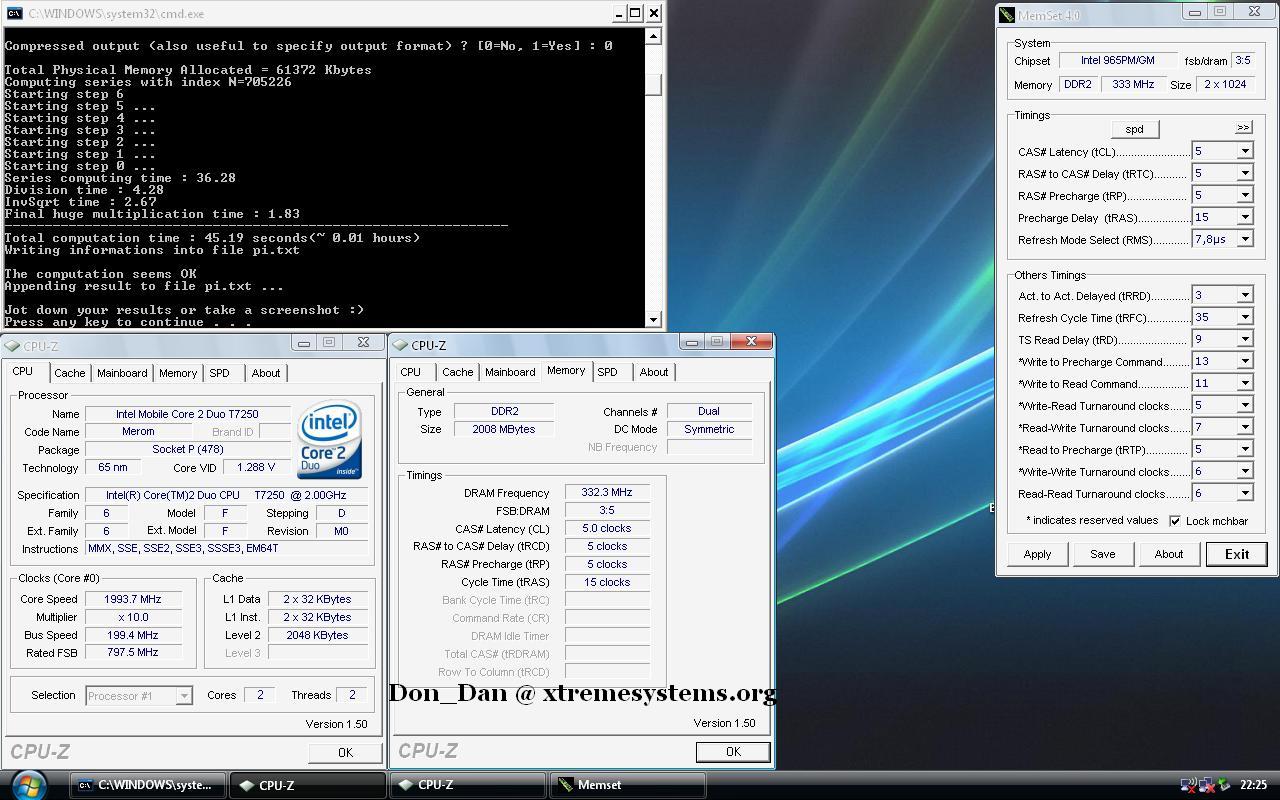Click the cmd.exe title bar icon

click(x=15, y=13)
